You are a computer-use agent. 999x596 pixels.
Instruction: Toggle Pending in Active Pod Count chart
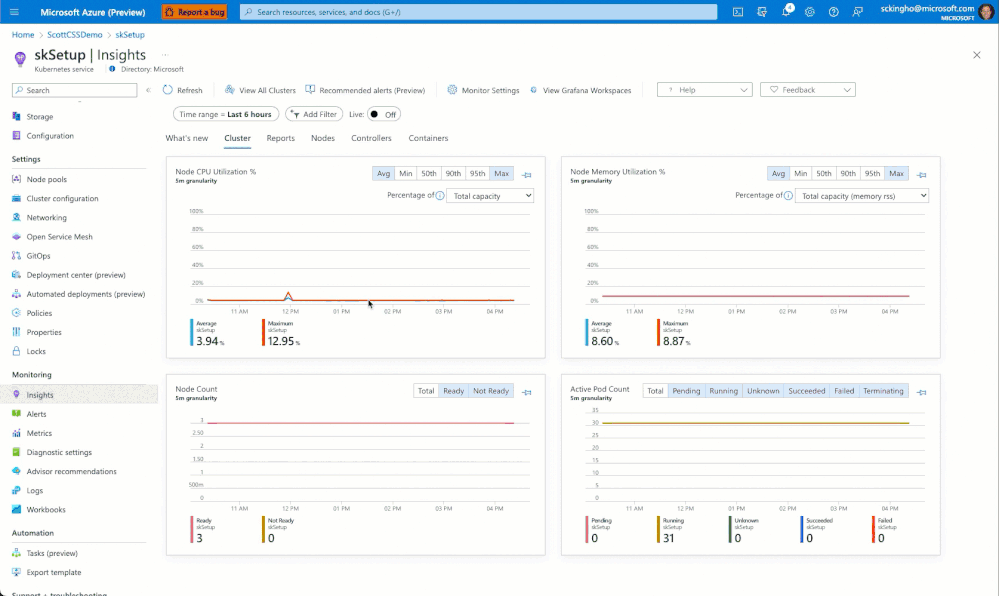point(686,391)
